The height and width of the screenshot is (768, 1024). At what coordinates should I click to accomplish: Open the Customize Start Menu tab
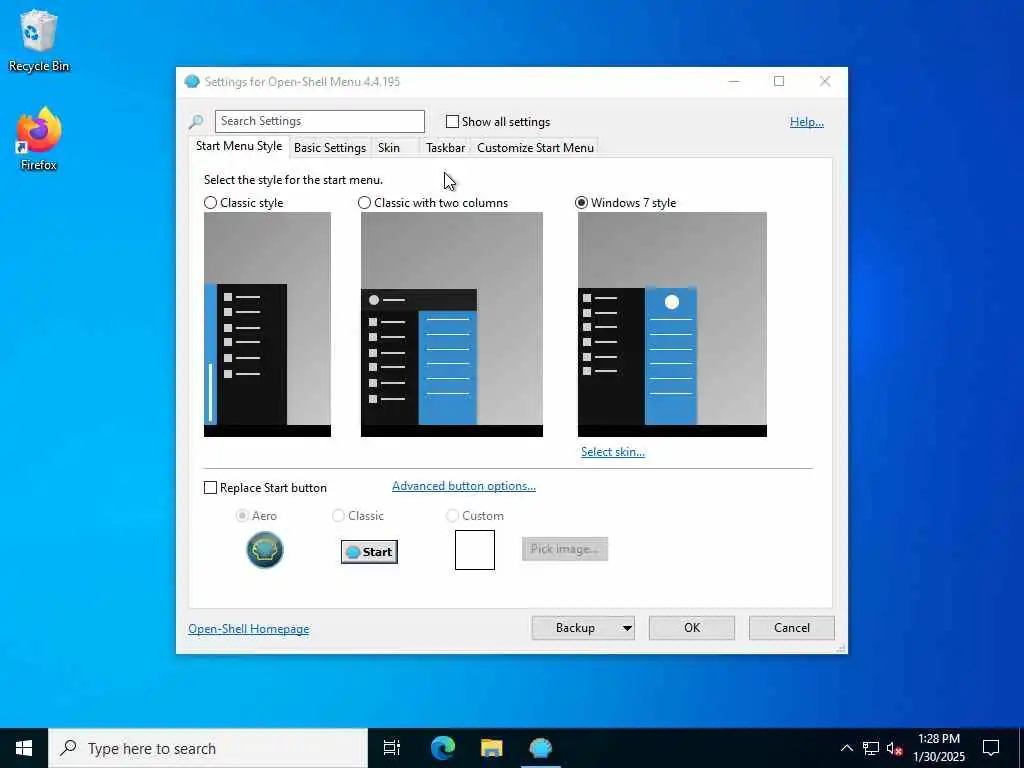(x=536, y=148)
